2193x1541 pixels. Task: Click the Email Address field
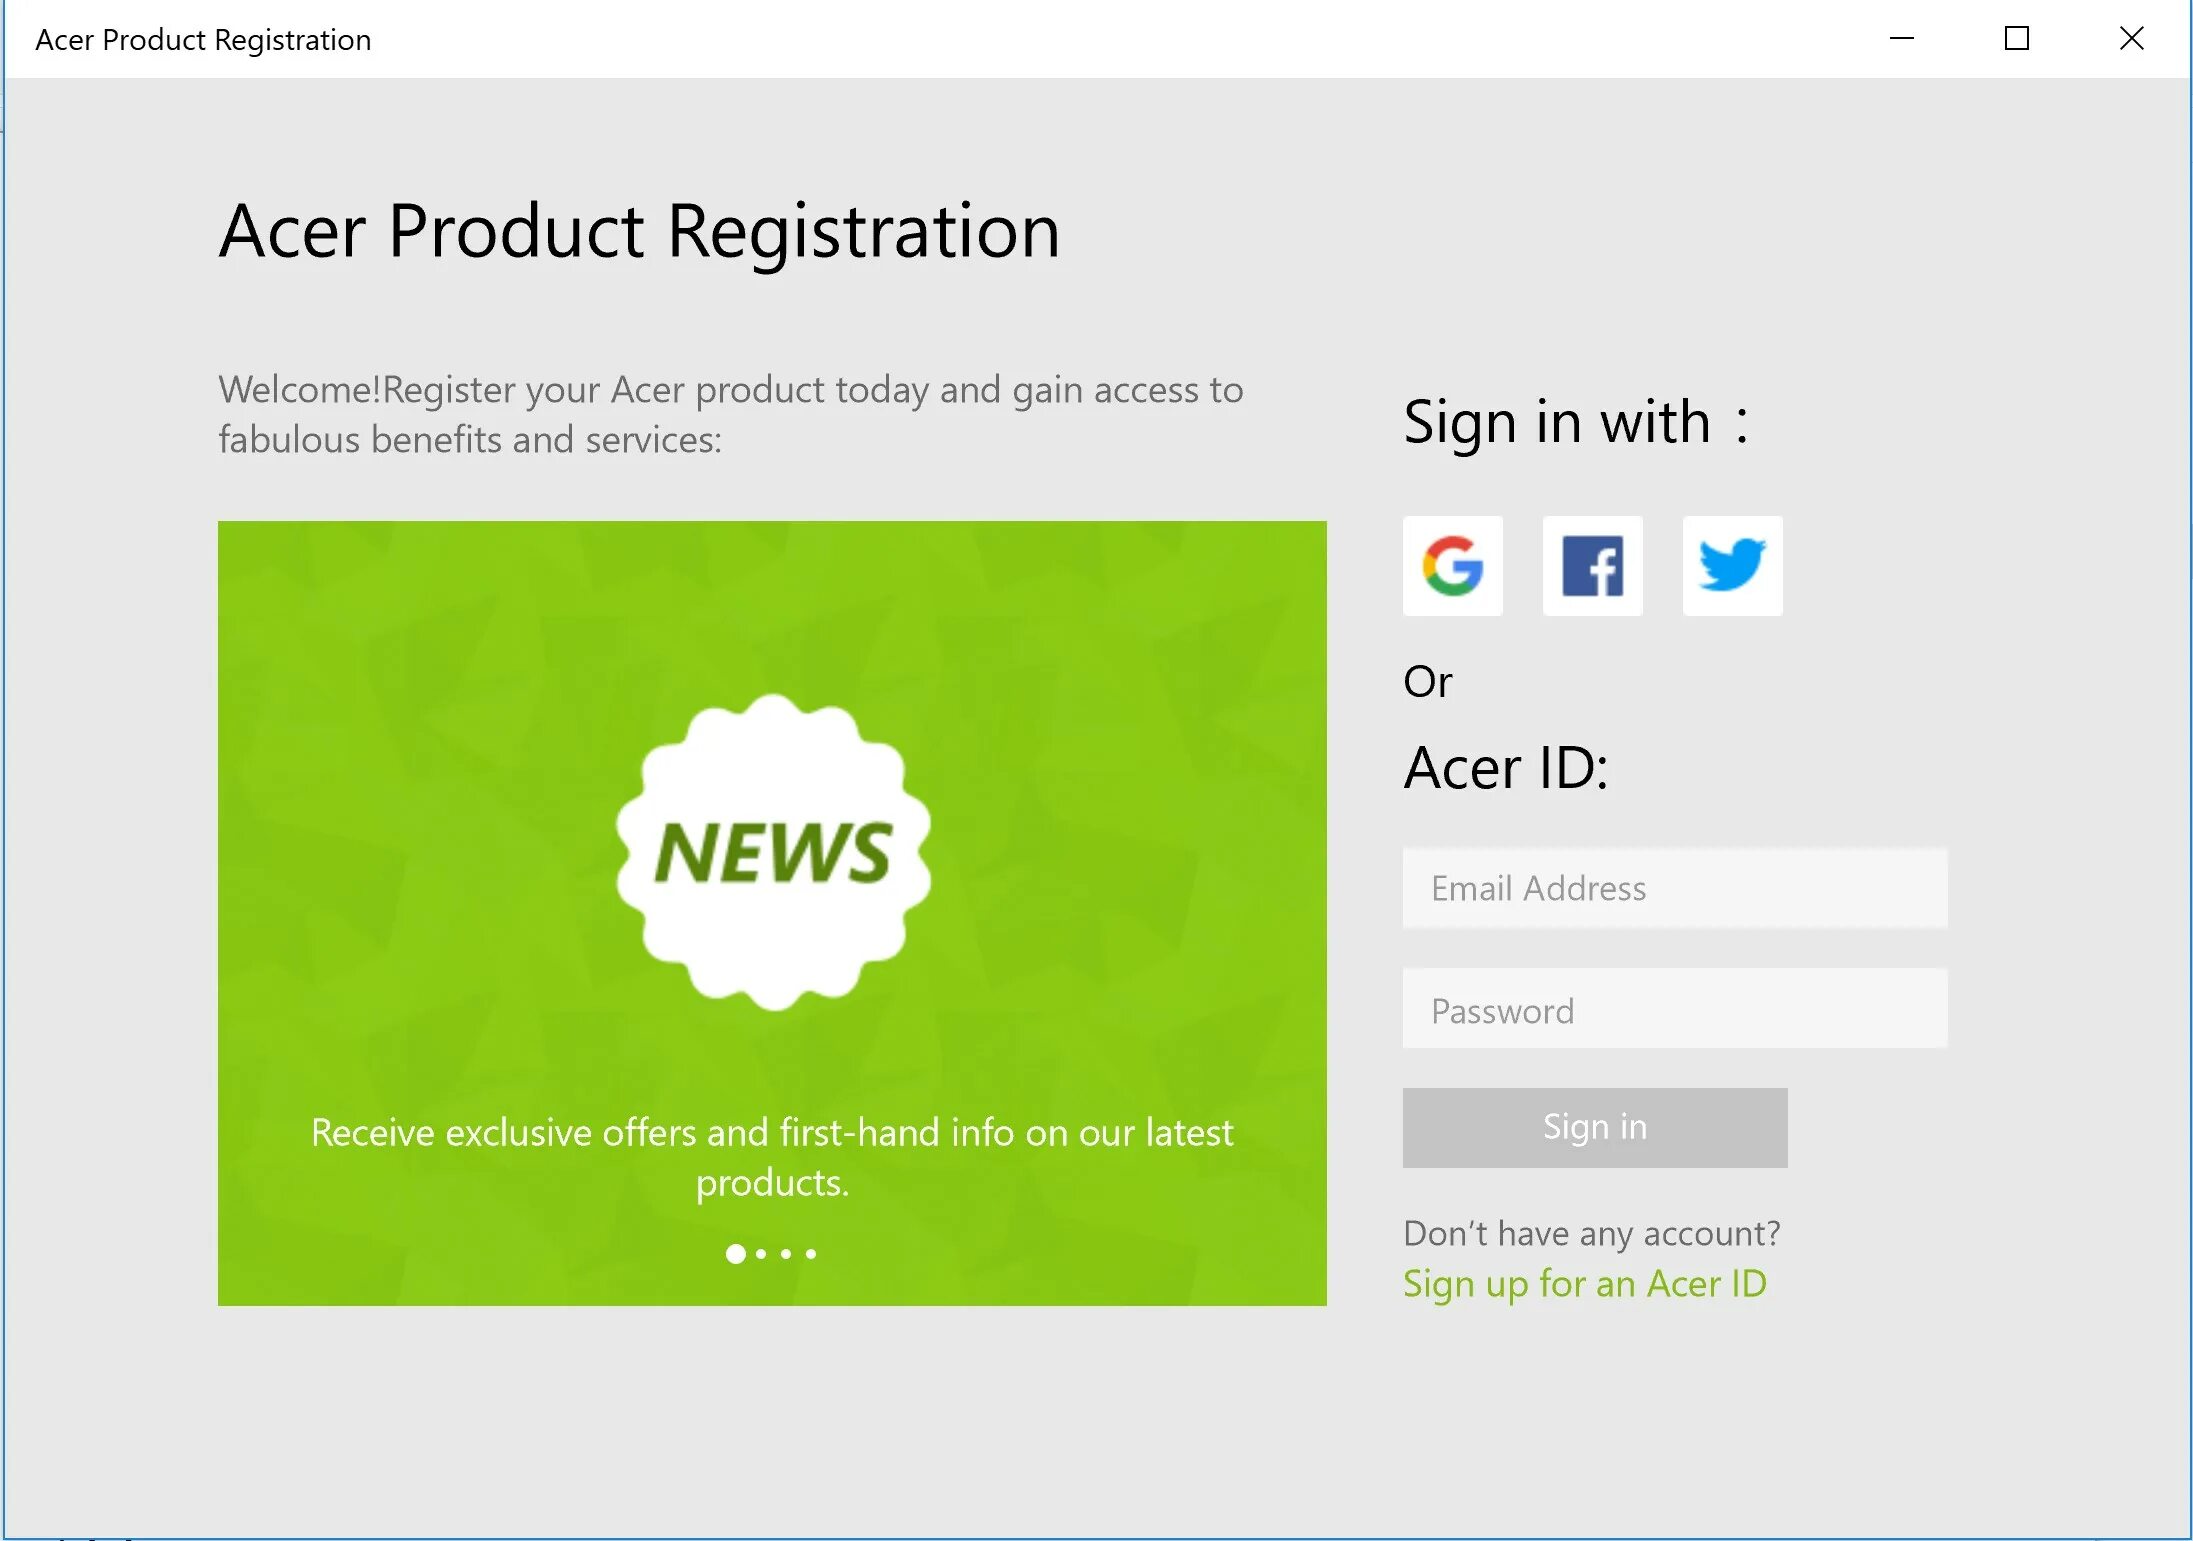pos(1675,888)
